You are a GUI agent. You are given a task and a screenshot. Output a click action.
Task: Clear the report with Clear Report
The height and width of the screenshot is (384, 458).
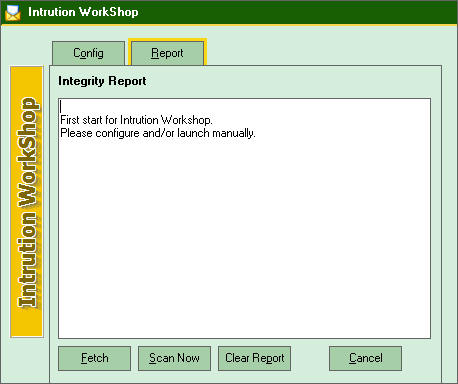click(254, 358)
